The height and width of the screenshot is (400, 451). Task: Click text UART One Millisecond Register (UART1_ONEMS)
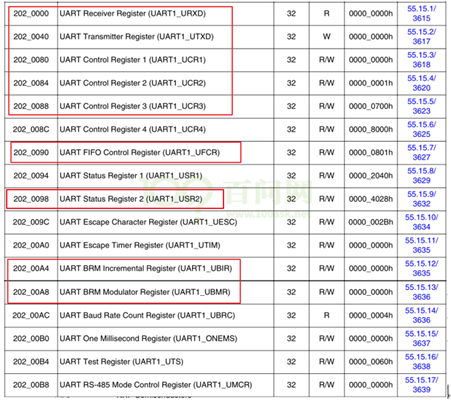point(148,338)
